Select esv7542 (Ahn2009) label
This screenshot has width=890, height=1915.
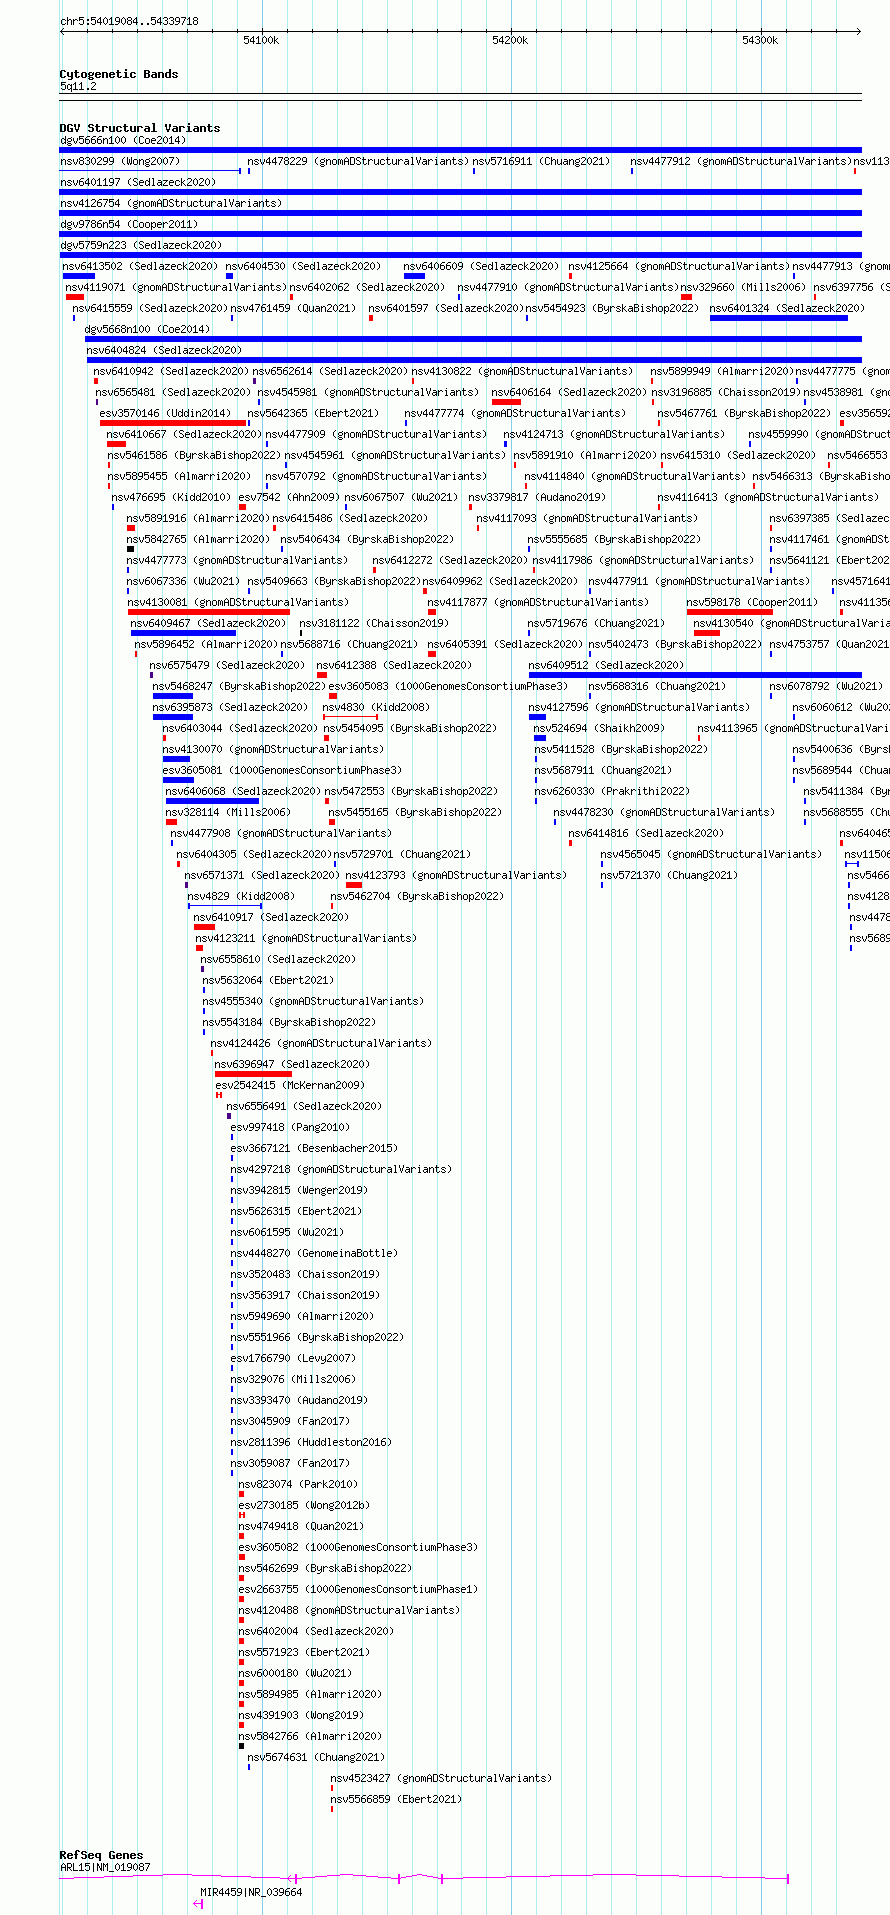coord(288,497)
